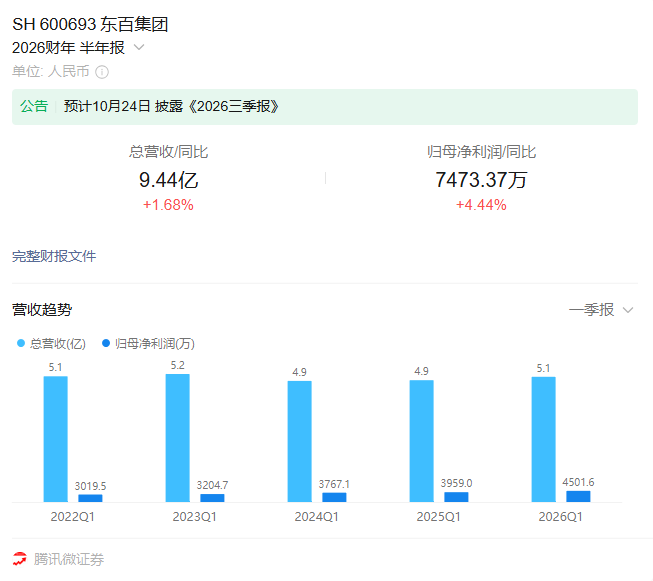
Task: Open the 一季报 report type dropdown
Action: pos(601,310)
